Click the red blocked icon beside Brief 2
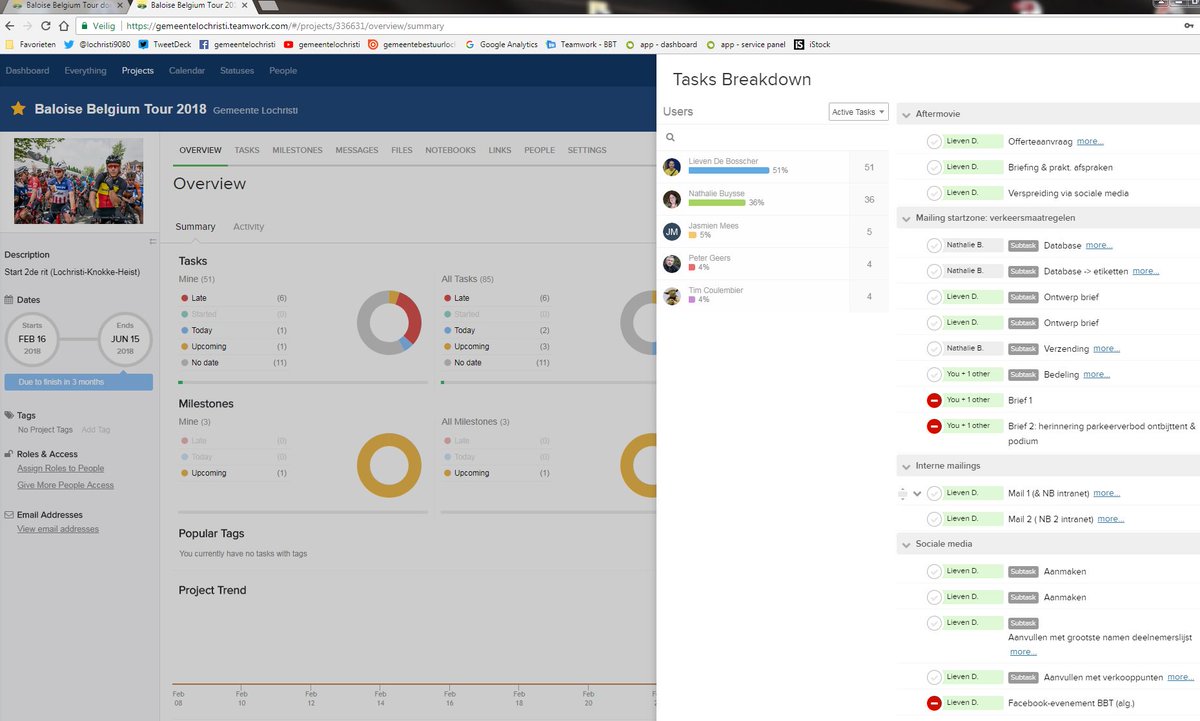The width and height of the screenshot is (1200, 721). pos(934,426)
